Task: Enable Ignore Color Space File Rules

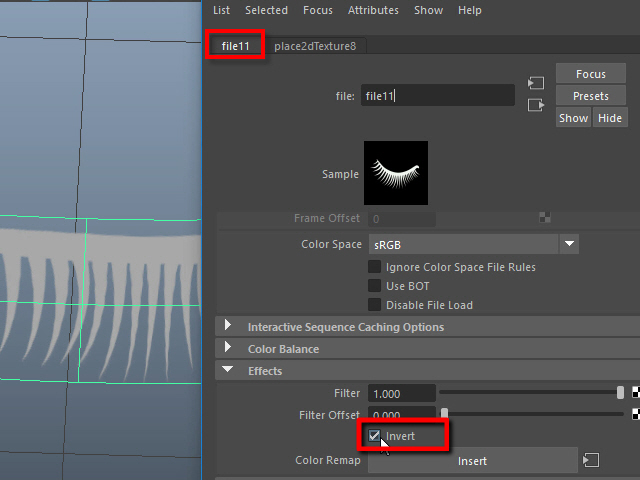Action: tap(375, 267)
